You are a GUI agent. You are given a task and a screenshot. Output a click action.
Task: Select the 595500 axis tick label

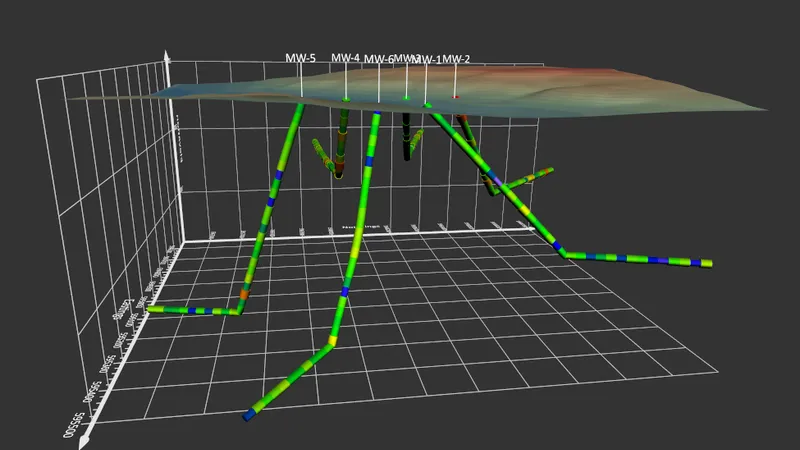click(73, 426)
